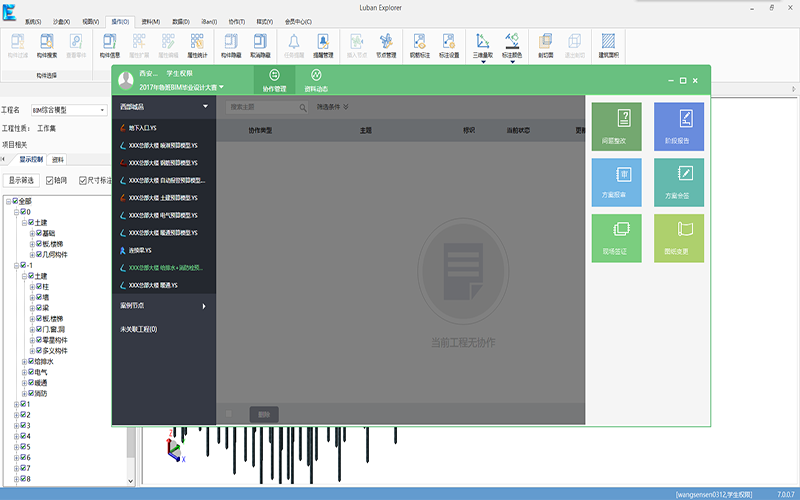Expand floor 1 tree node

pyautogui.click(x=16, y=404)
